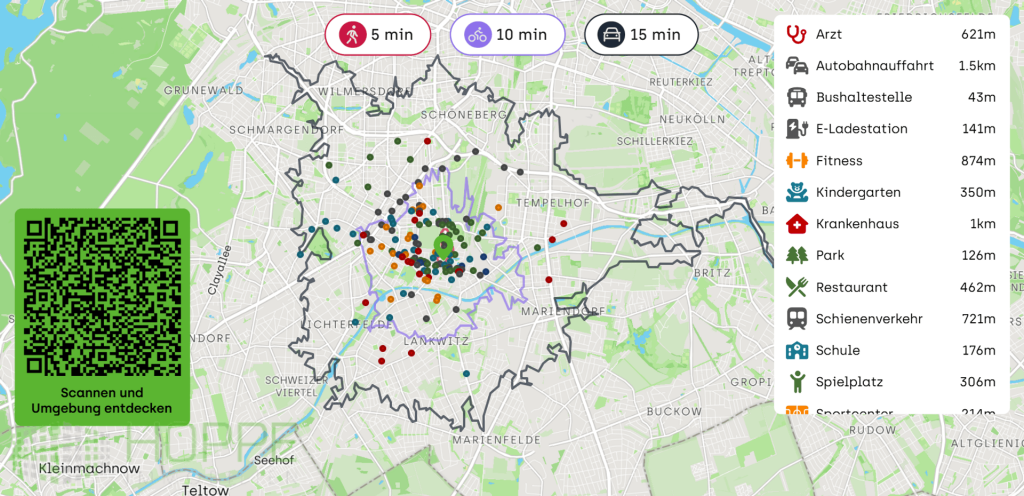This screenshot has width=1024, height=496.
Task: Select the Spielplatz entry in the list
Action: 891,382
